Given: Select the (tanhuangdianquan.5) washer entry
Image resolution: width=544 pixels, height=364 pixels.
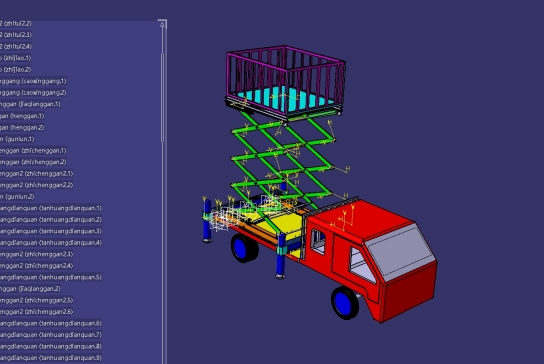Looking at the screenshot, I should [51, 277].
